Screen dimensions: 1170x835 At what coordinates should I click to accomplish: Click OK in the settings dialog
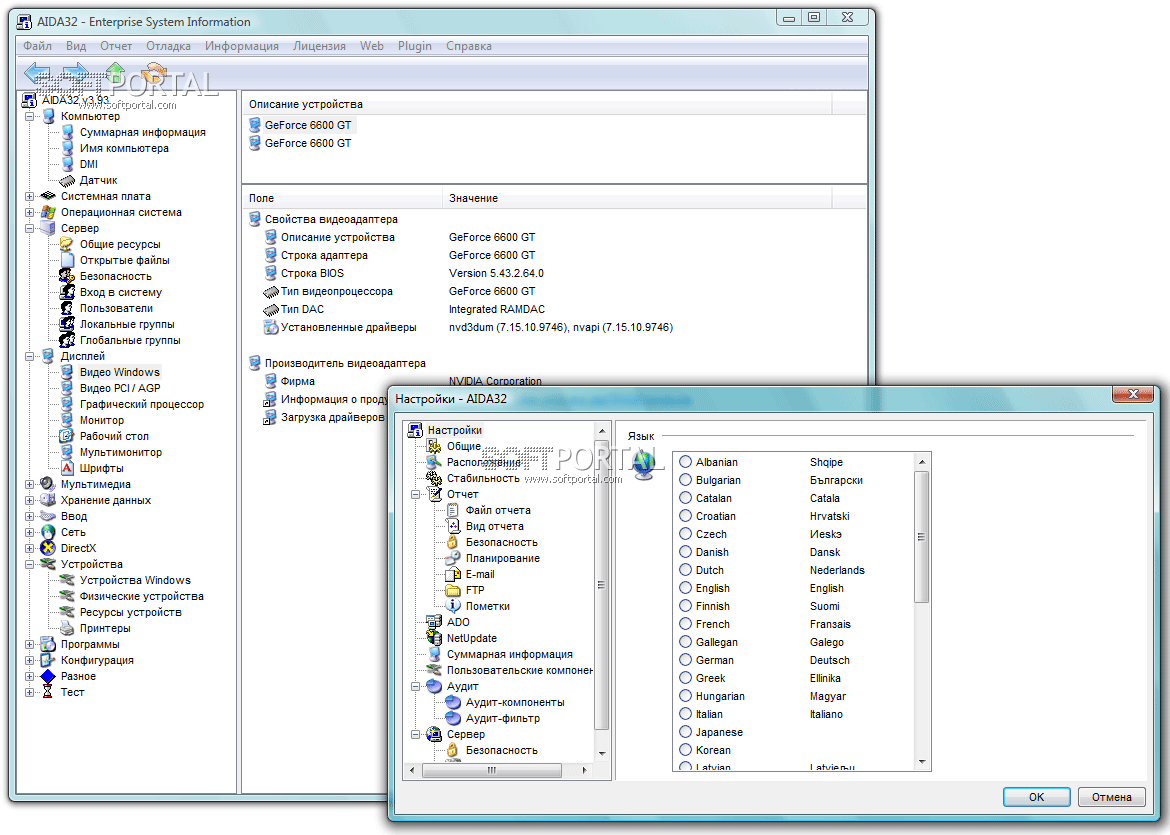[1036, 797]
